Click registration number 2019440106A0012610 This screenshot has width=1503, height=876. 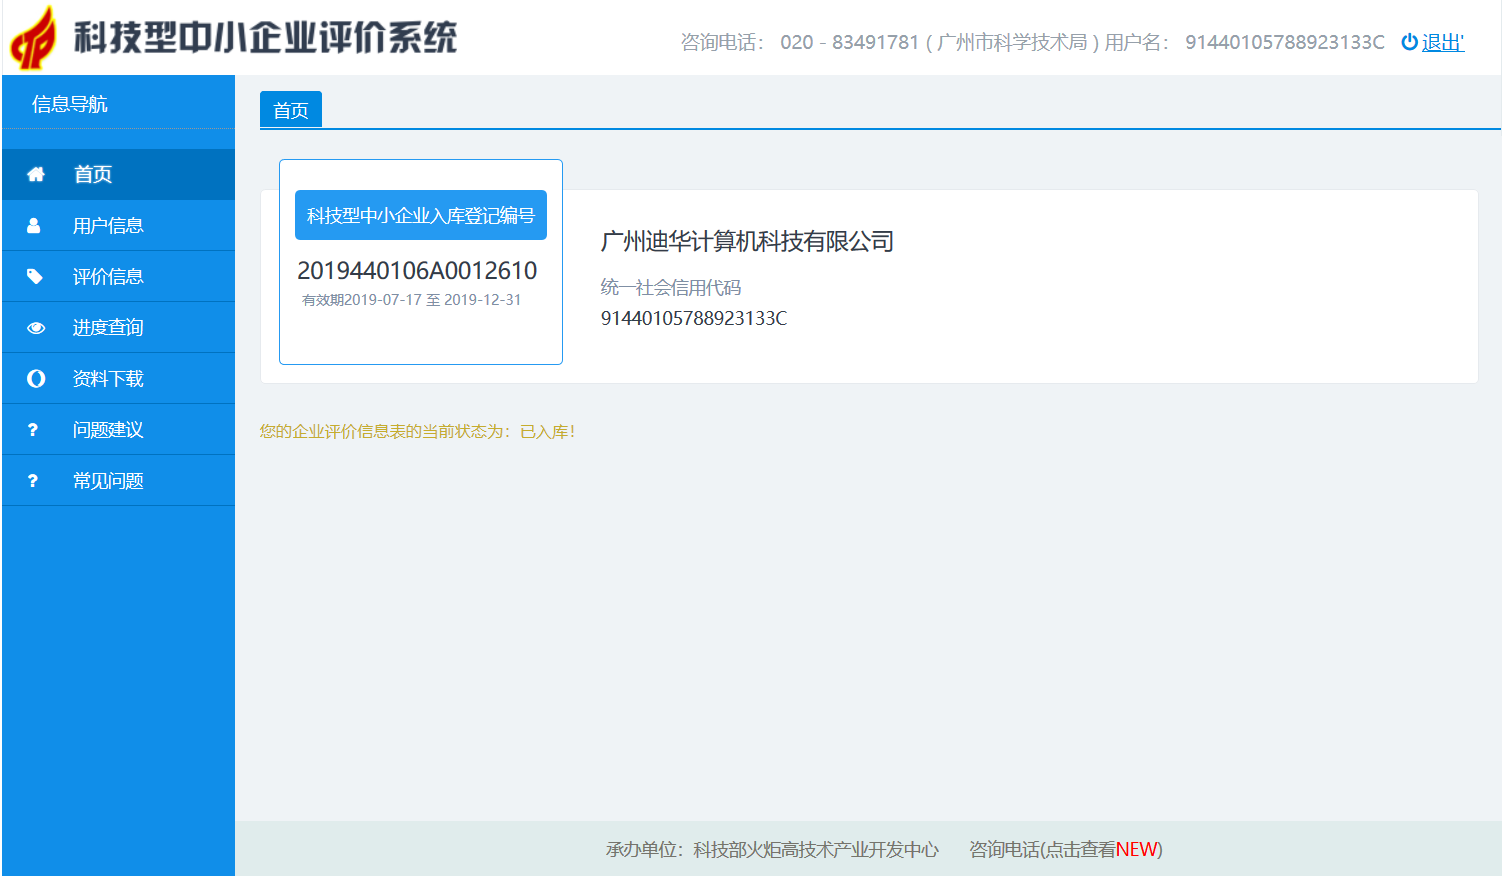coord(417,271)
